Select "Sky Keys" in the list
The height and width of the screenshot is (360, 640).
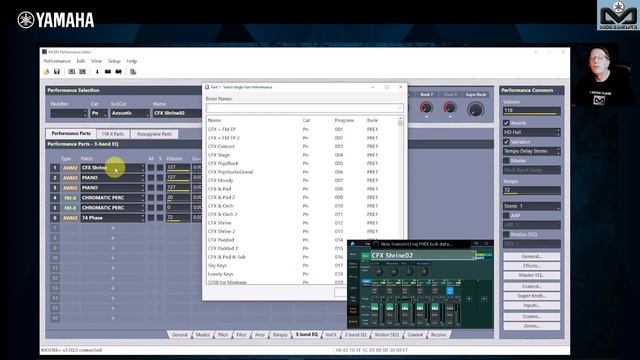[x=217, y=265]
